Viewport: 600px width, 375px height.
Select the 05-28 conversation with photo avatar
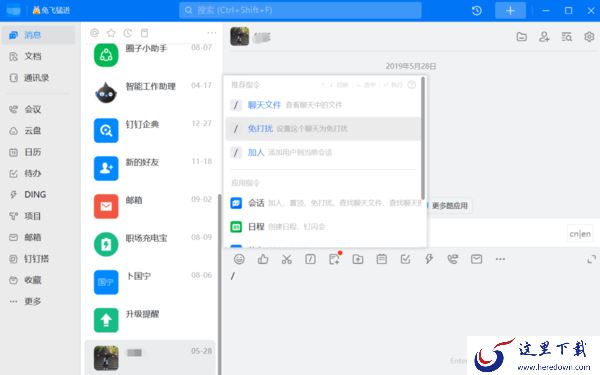[150, 357]
